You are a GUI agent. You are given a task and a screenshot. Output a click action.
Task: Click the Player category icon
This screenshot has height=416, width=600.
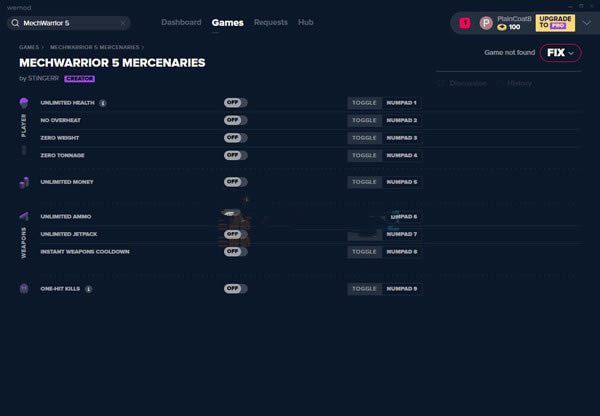pos(24,103)
